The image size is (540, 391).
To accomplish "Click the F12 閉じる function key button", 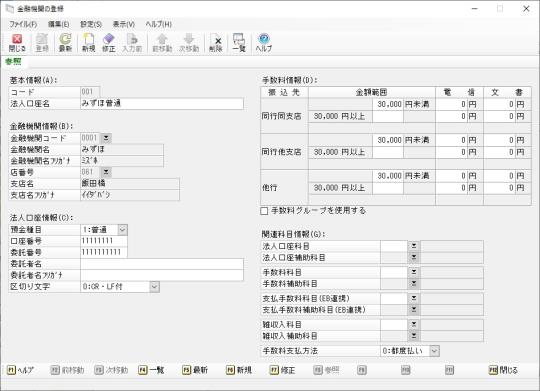I will point(503,370).
